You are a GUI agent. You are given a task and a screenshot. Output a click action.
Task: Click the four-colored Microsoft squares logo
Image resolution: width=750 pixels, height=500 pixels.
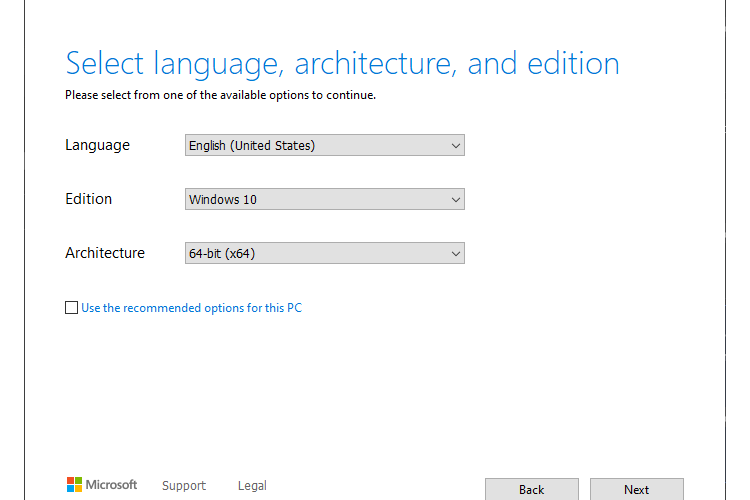click(74, 484)
